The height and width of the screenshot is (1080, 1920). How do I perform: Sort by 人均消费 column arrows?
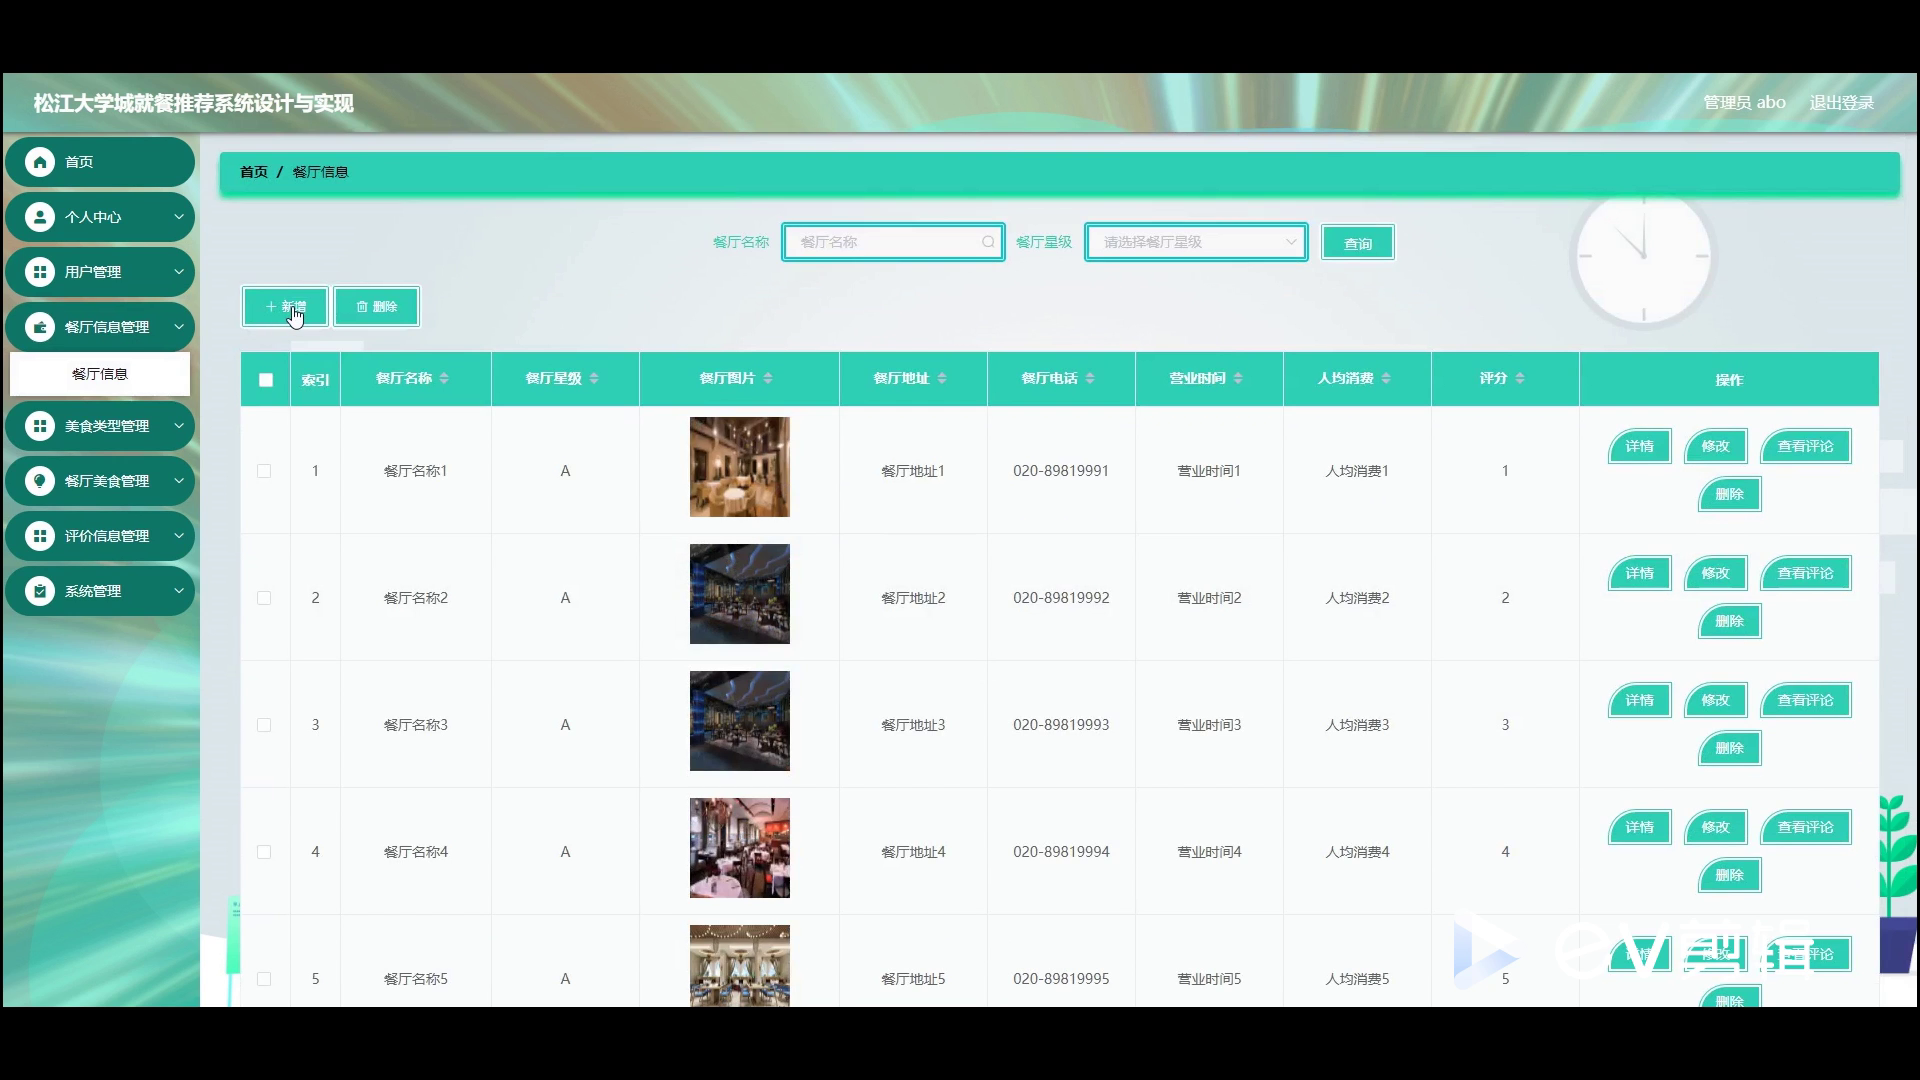point(1386,378)
